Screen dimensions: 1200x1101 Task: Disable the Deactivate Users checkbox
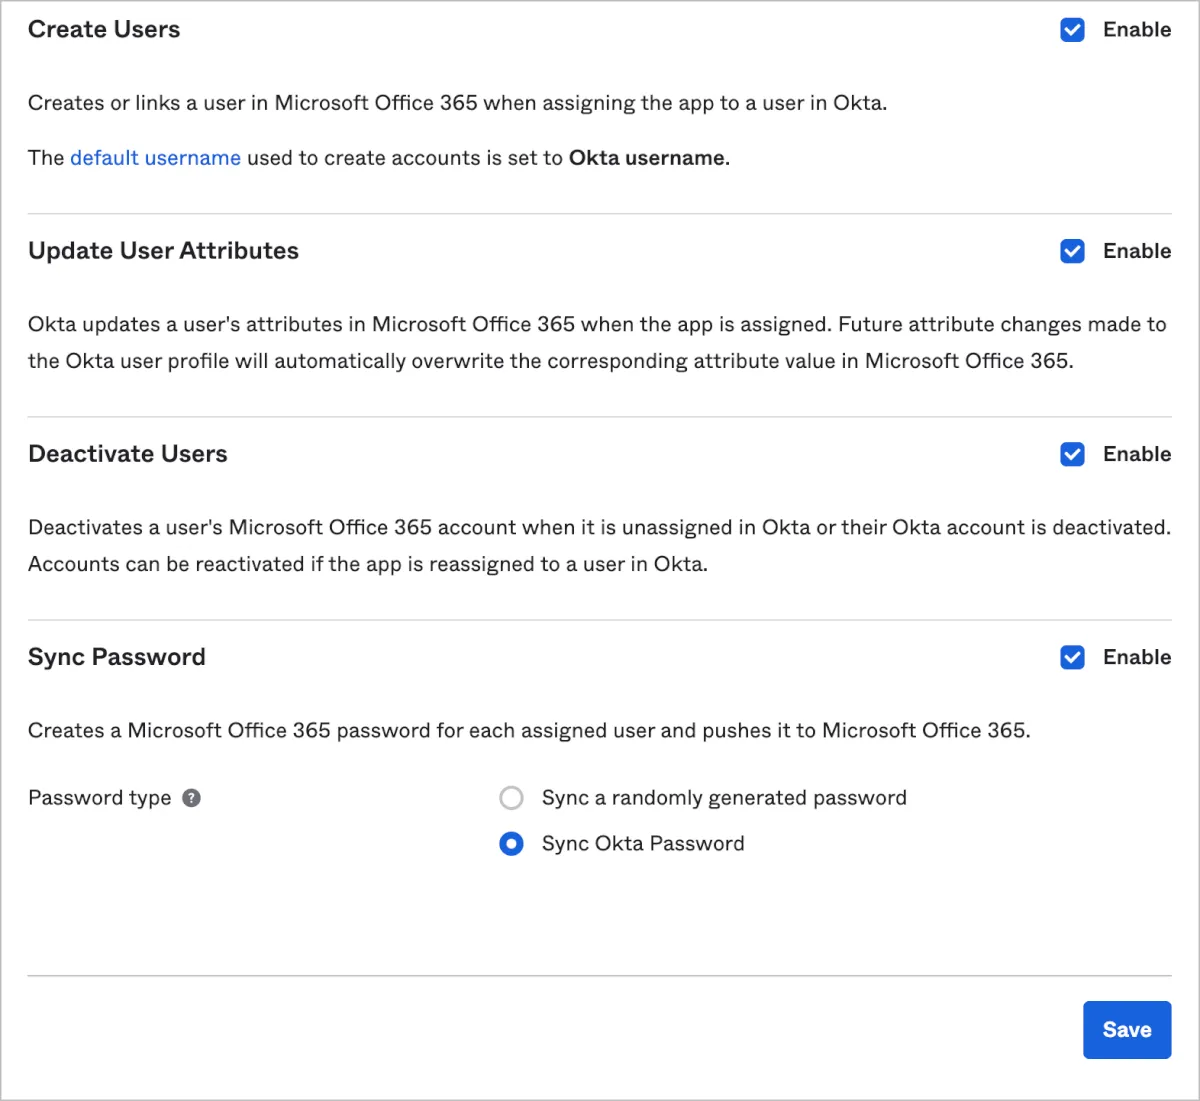(x=1072, y=454)
